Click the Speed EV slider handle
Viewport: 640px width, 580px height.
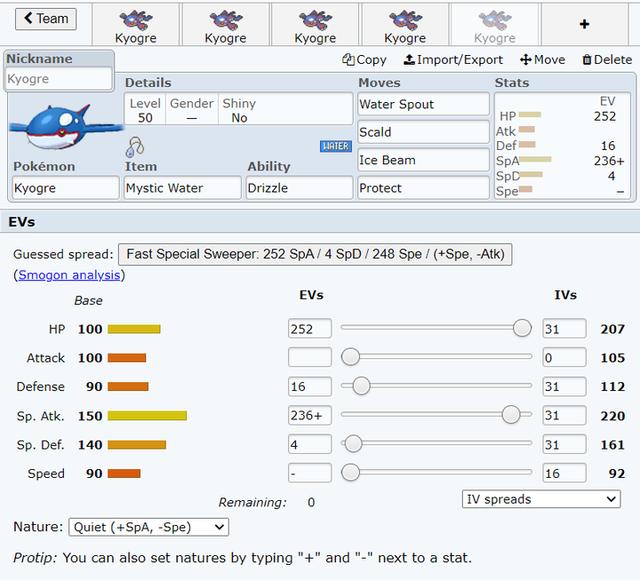coord(350,473)
